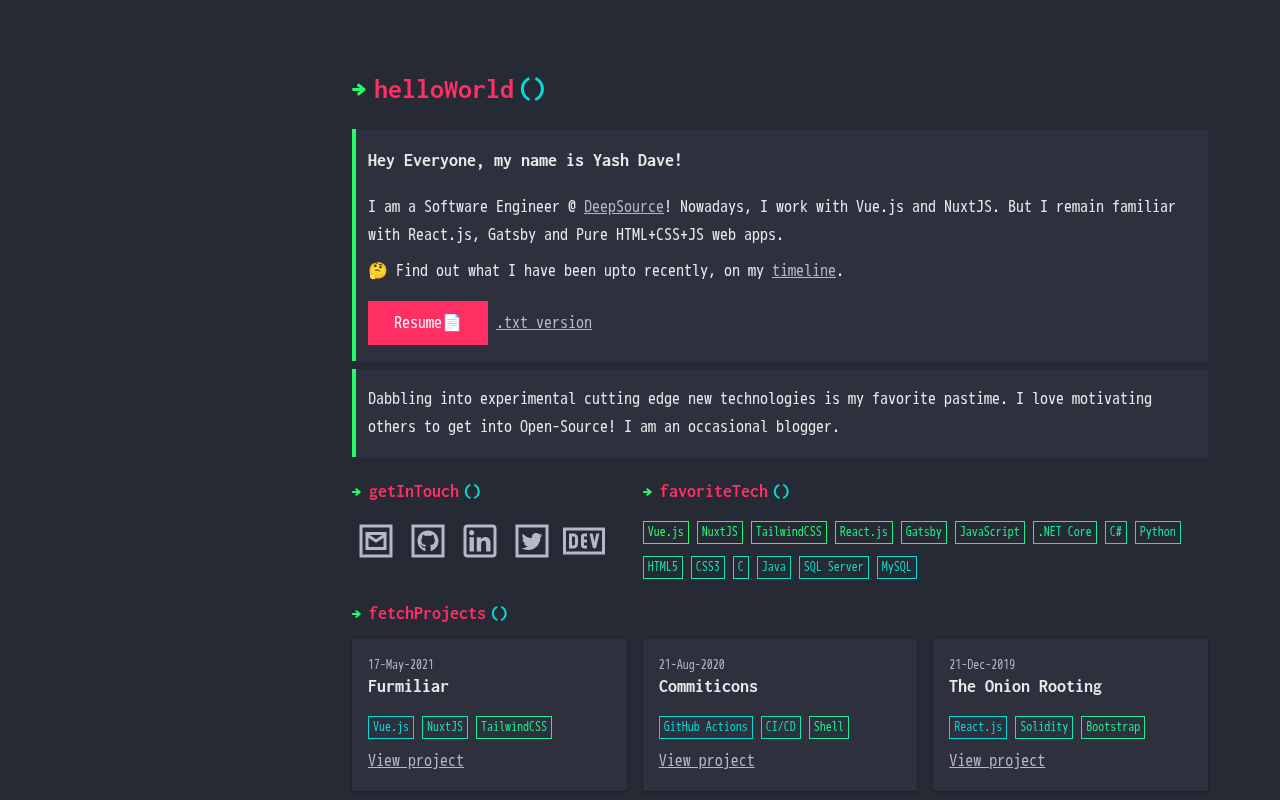The width and height of the screenshot is (1280, 800).
Task: View project for The Onion Rooting
Action: click(997, 761)
